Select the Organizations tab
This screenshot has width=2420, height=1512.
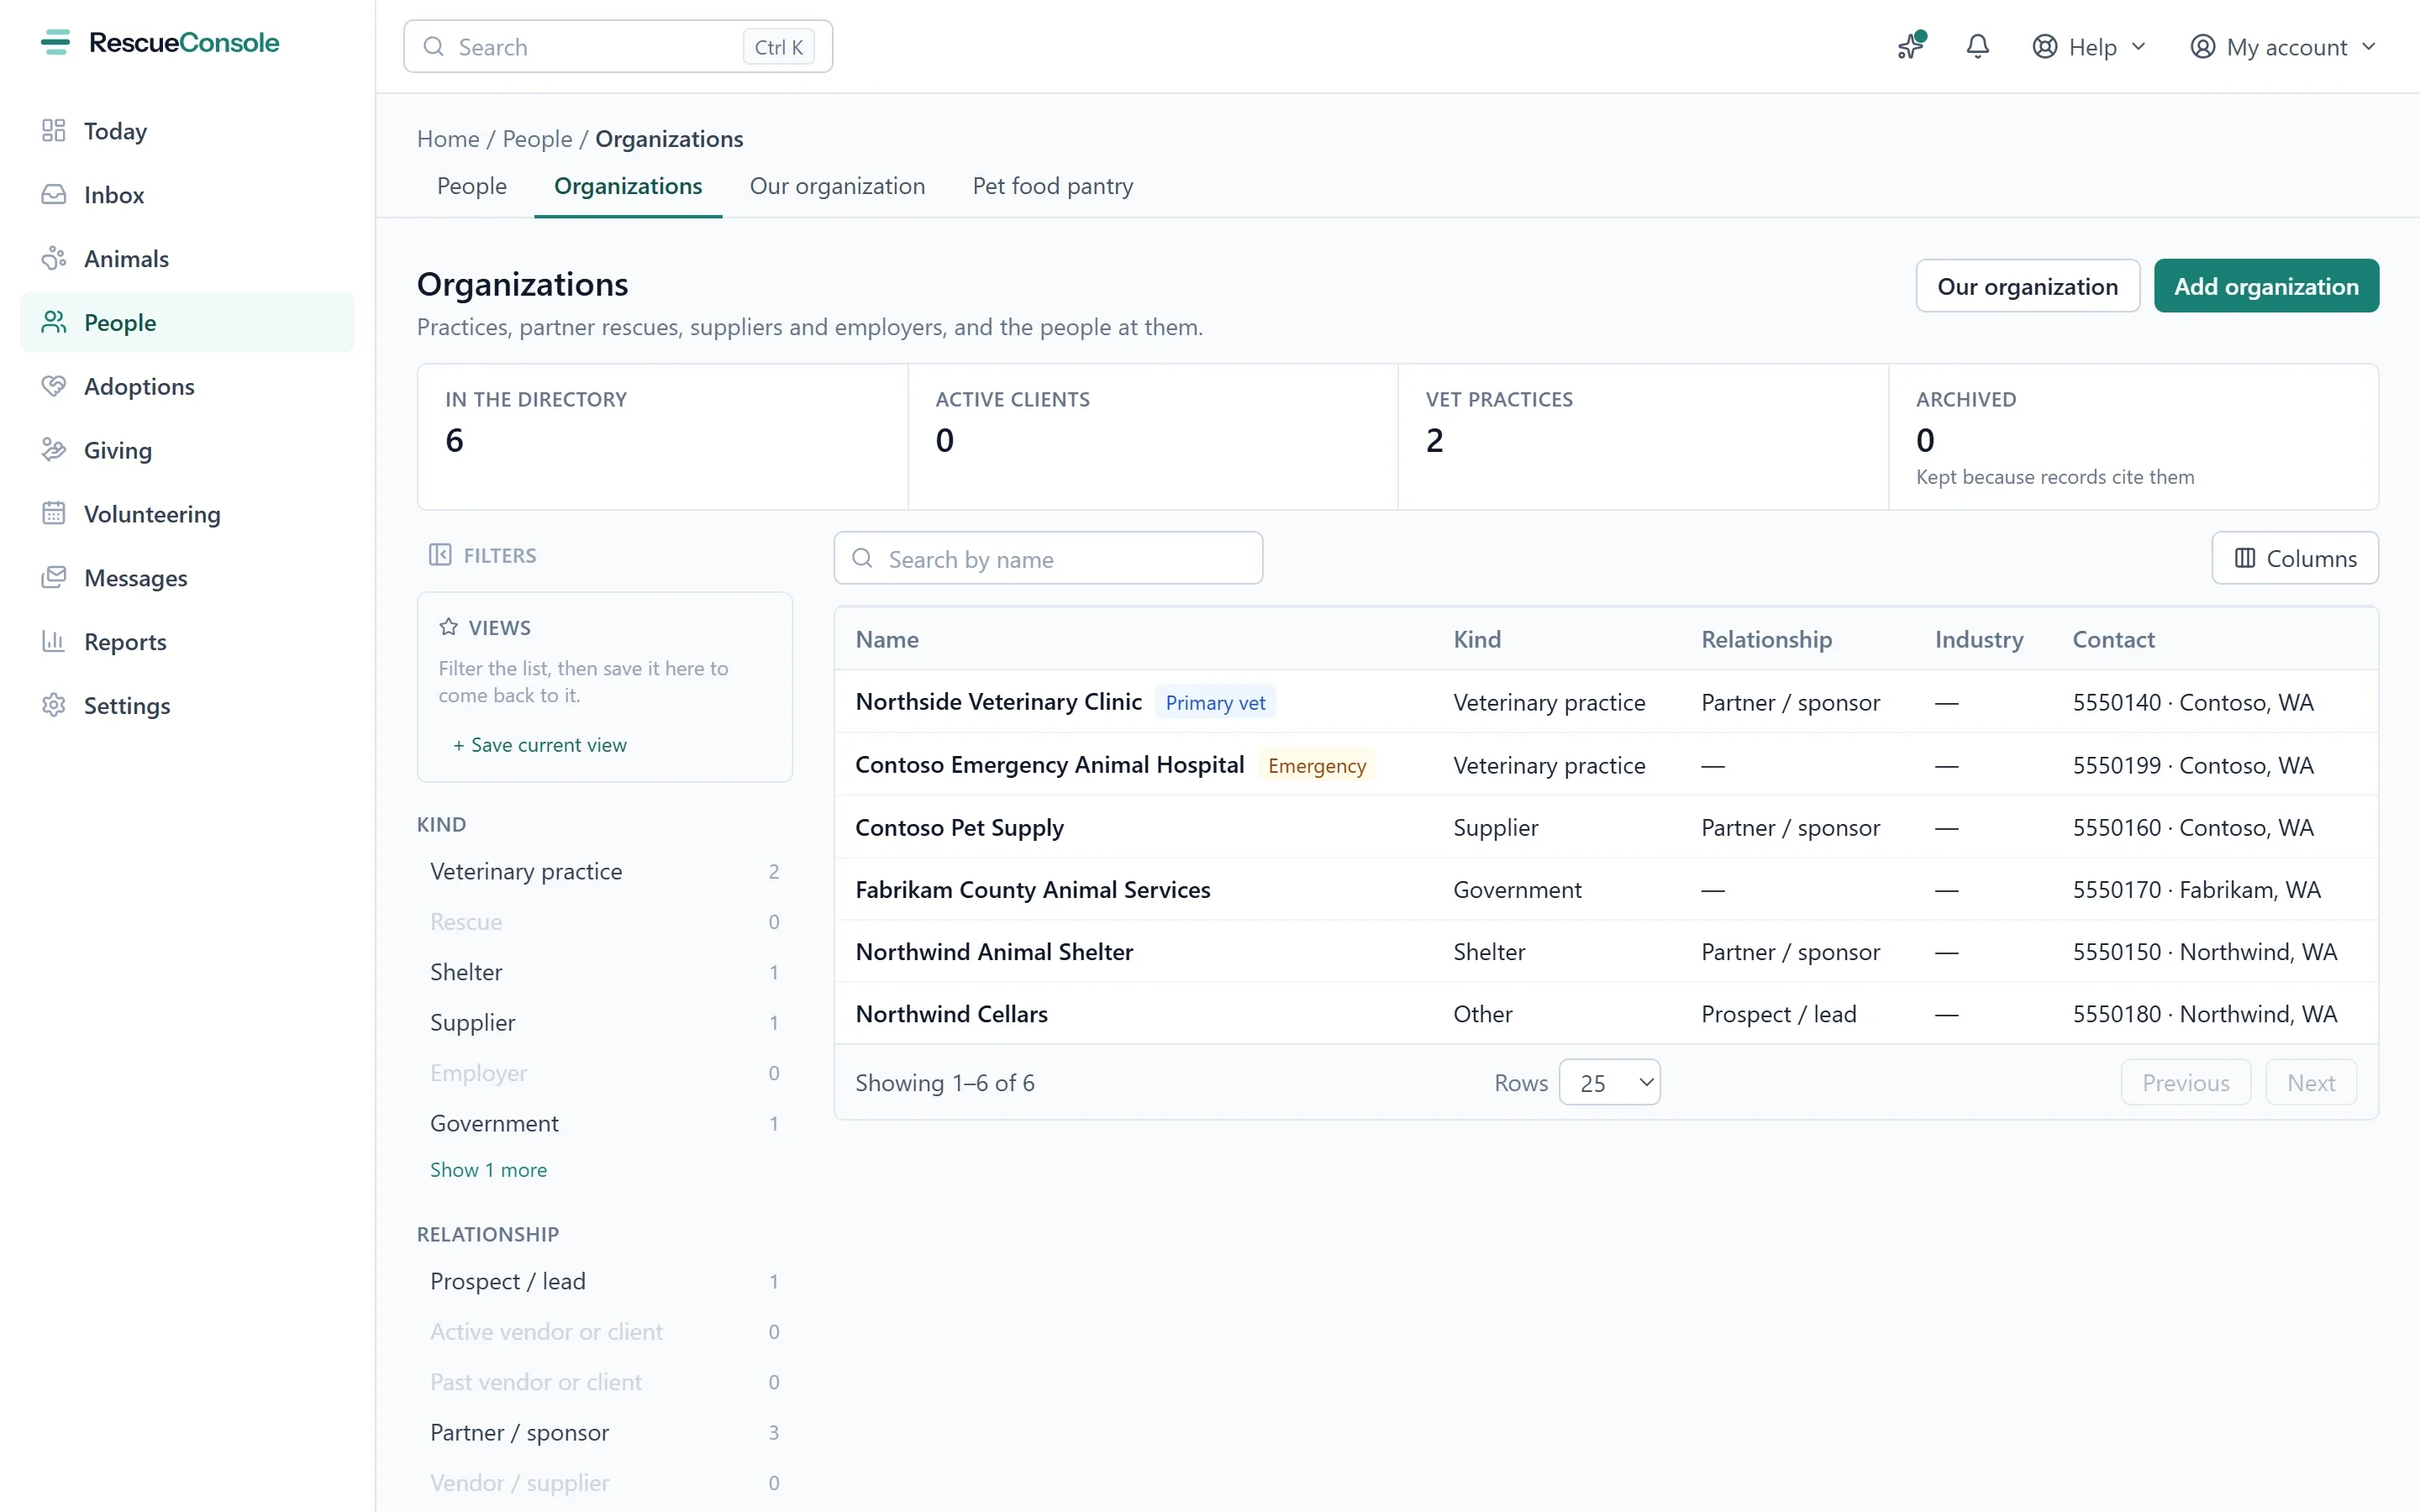628,186
